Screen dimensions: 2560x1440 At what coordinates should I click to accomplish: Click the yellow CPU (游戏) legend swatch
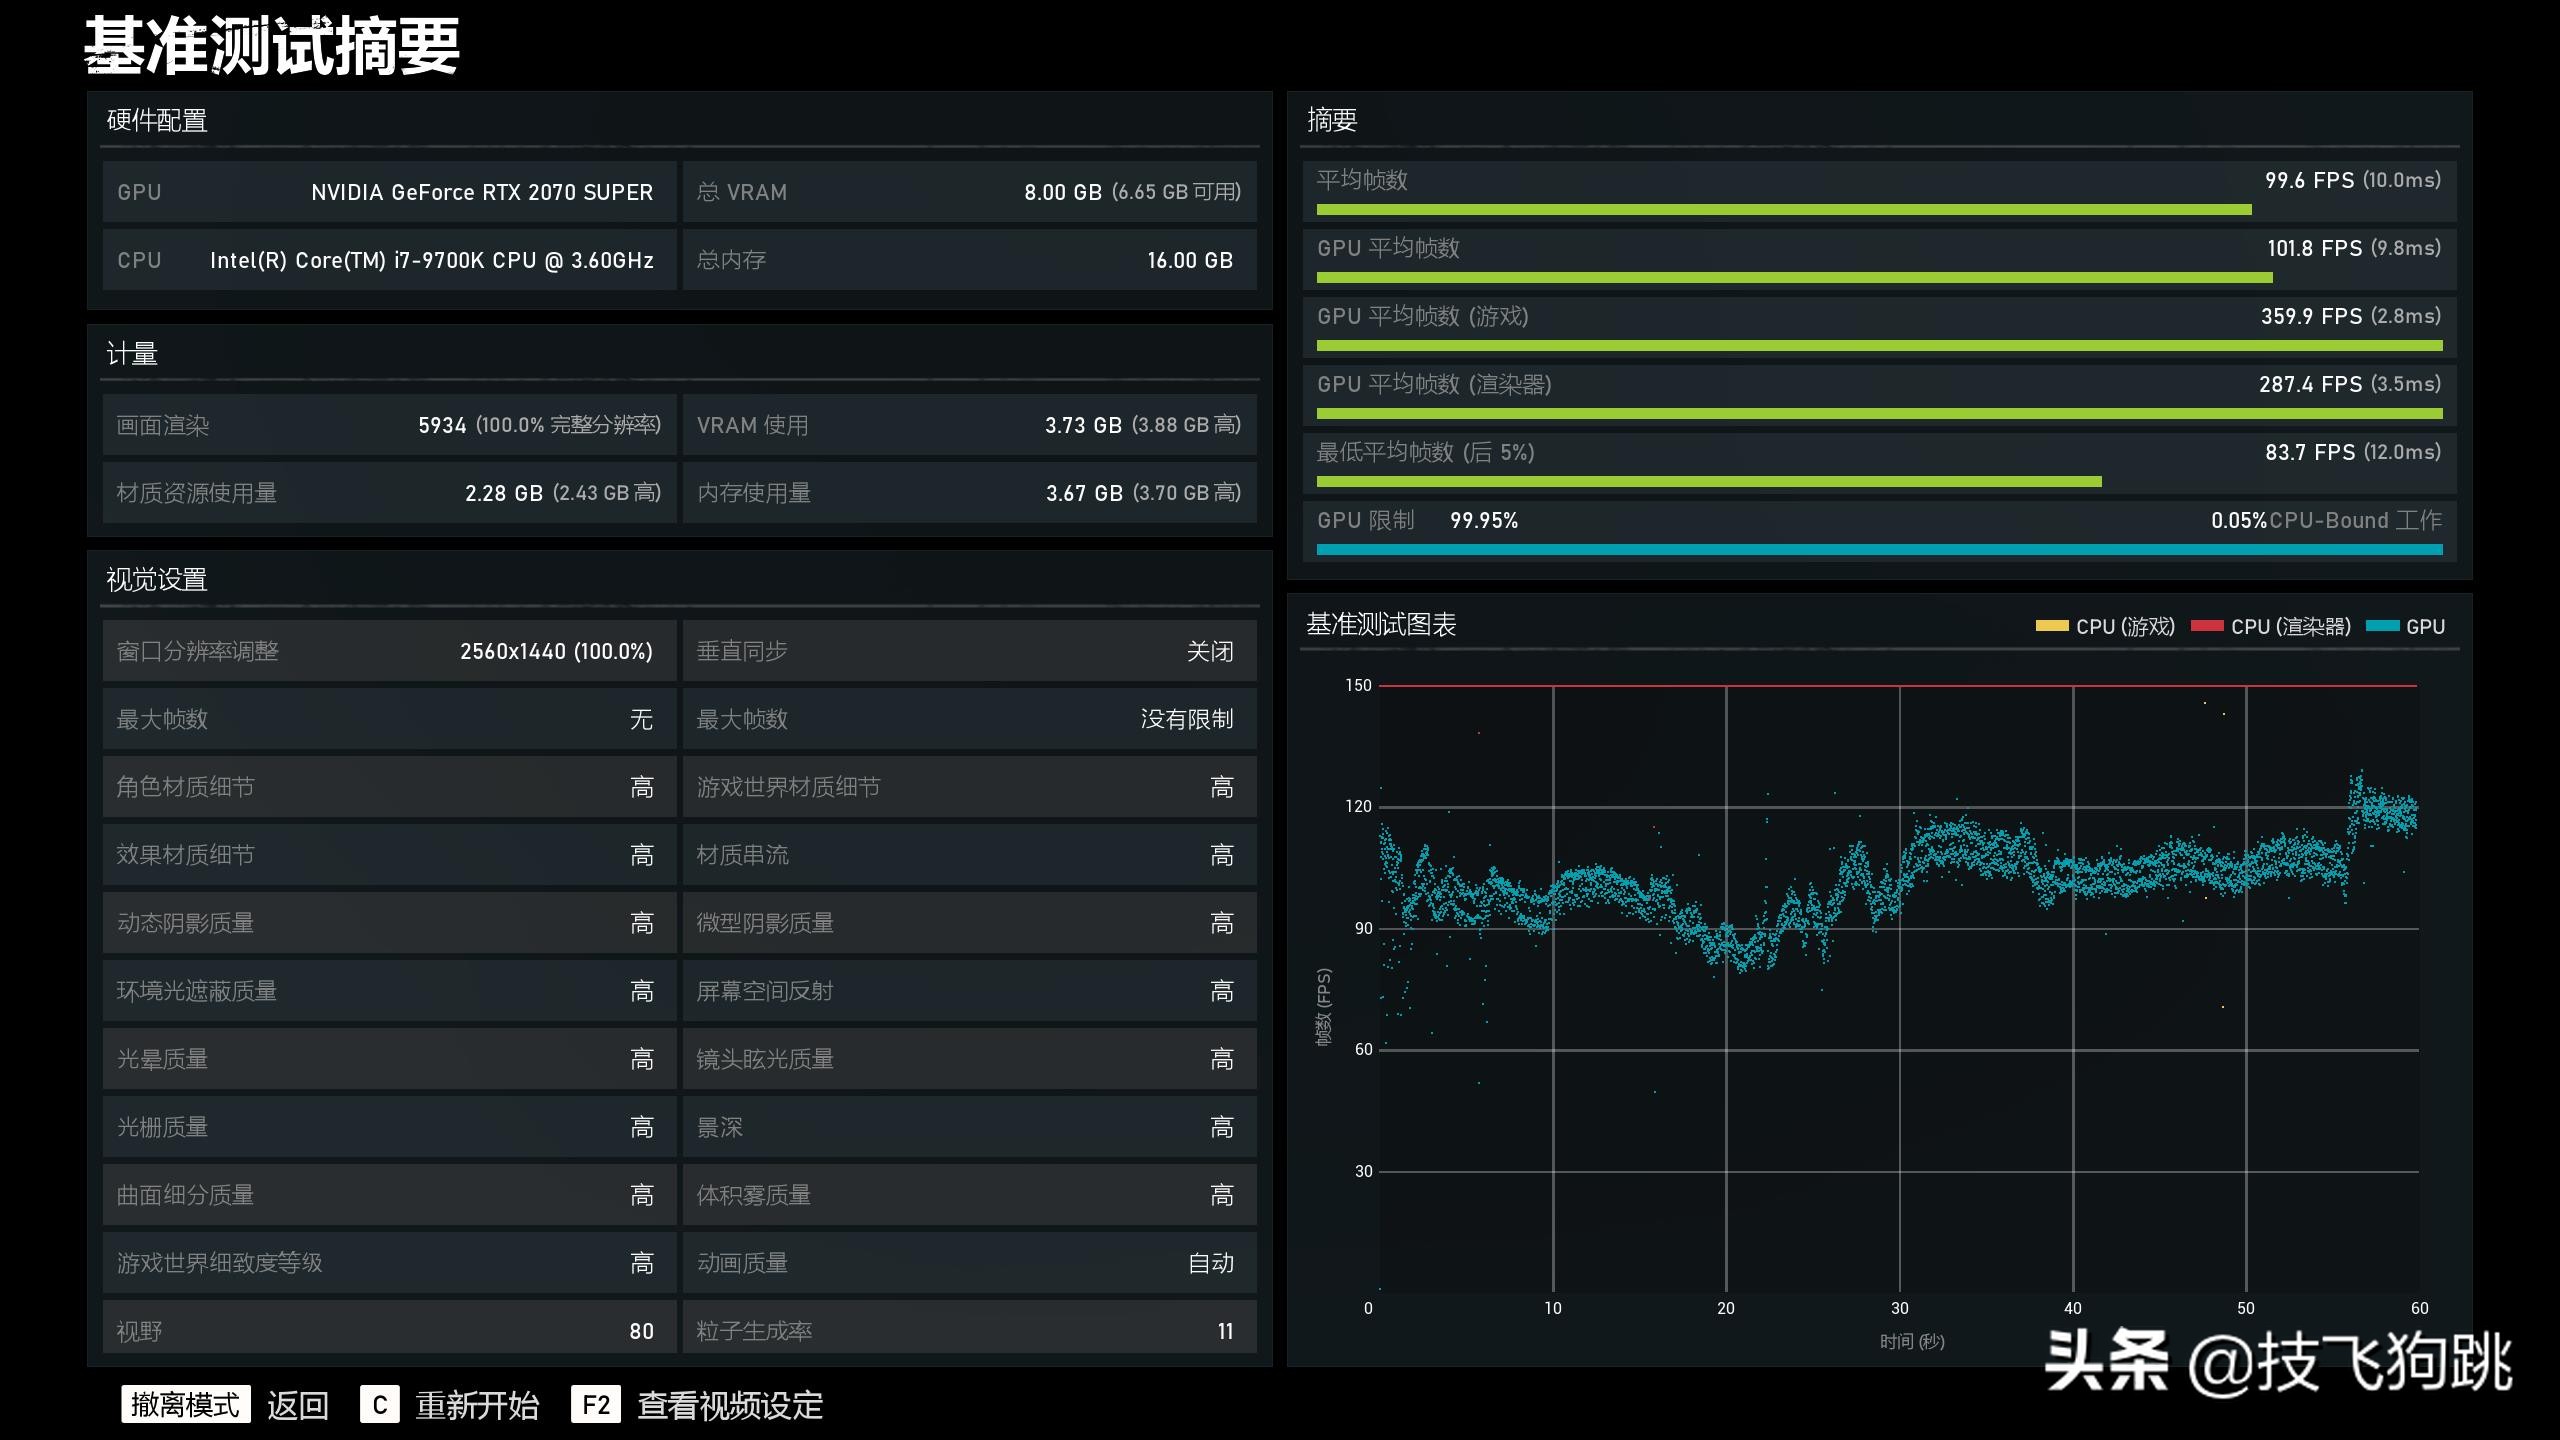[x=2051, y=626]
